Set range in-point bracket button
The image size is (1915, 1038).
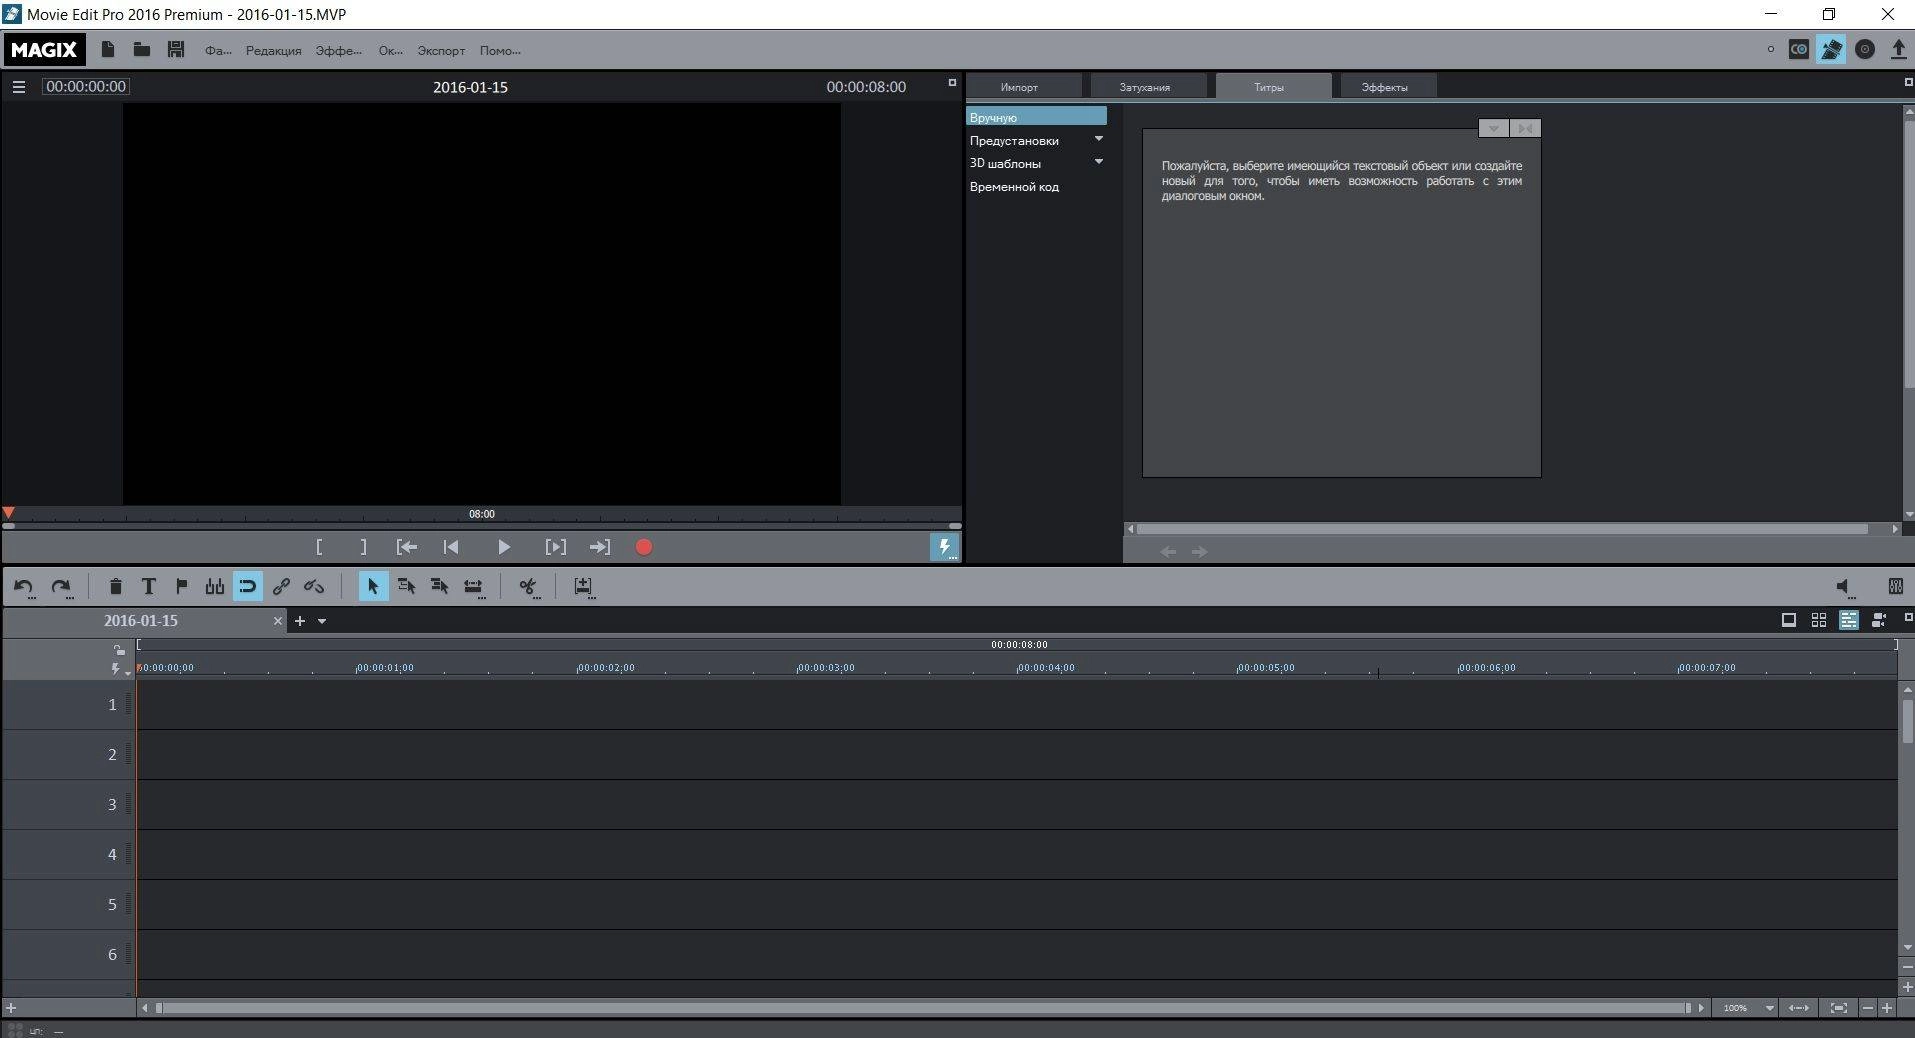[x=319, y=547]
